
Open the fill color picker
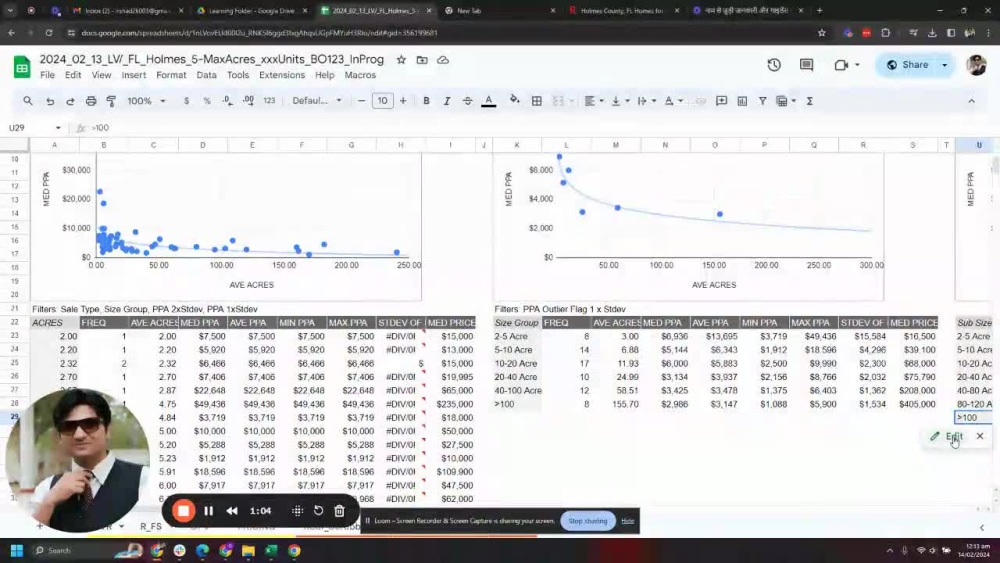click(x=515, y=101)
